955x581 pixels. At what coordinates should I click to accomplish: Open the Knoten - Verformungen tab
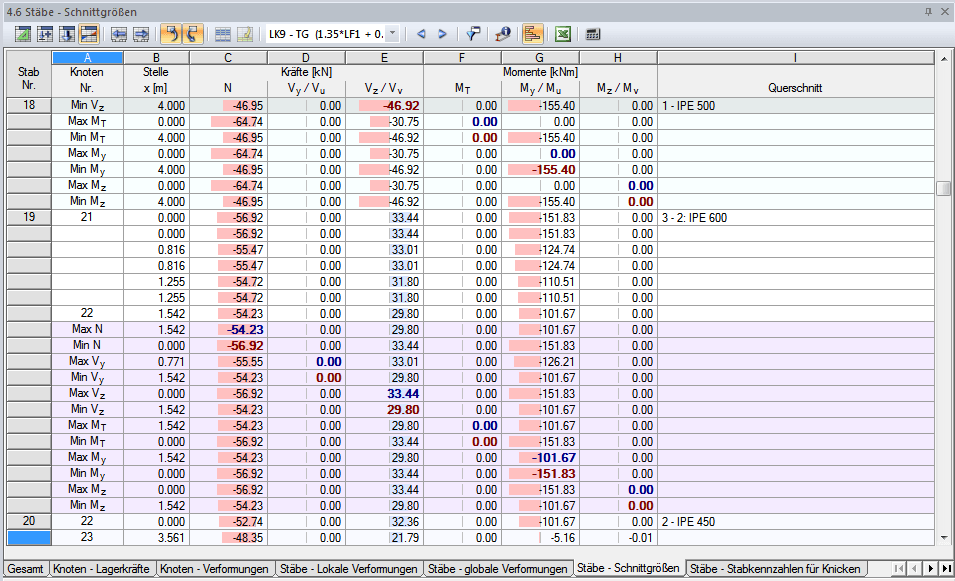pos(214,569)
